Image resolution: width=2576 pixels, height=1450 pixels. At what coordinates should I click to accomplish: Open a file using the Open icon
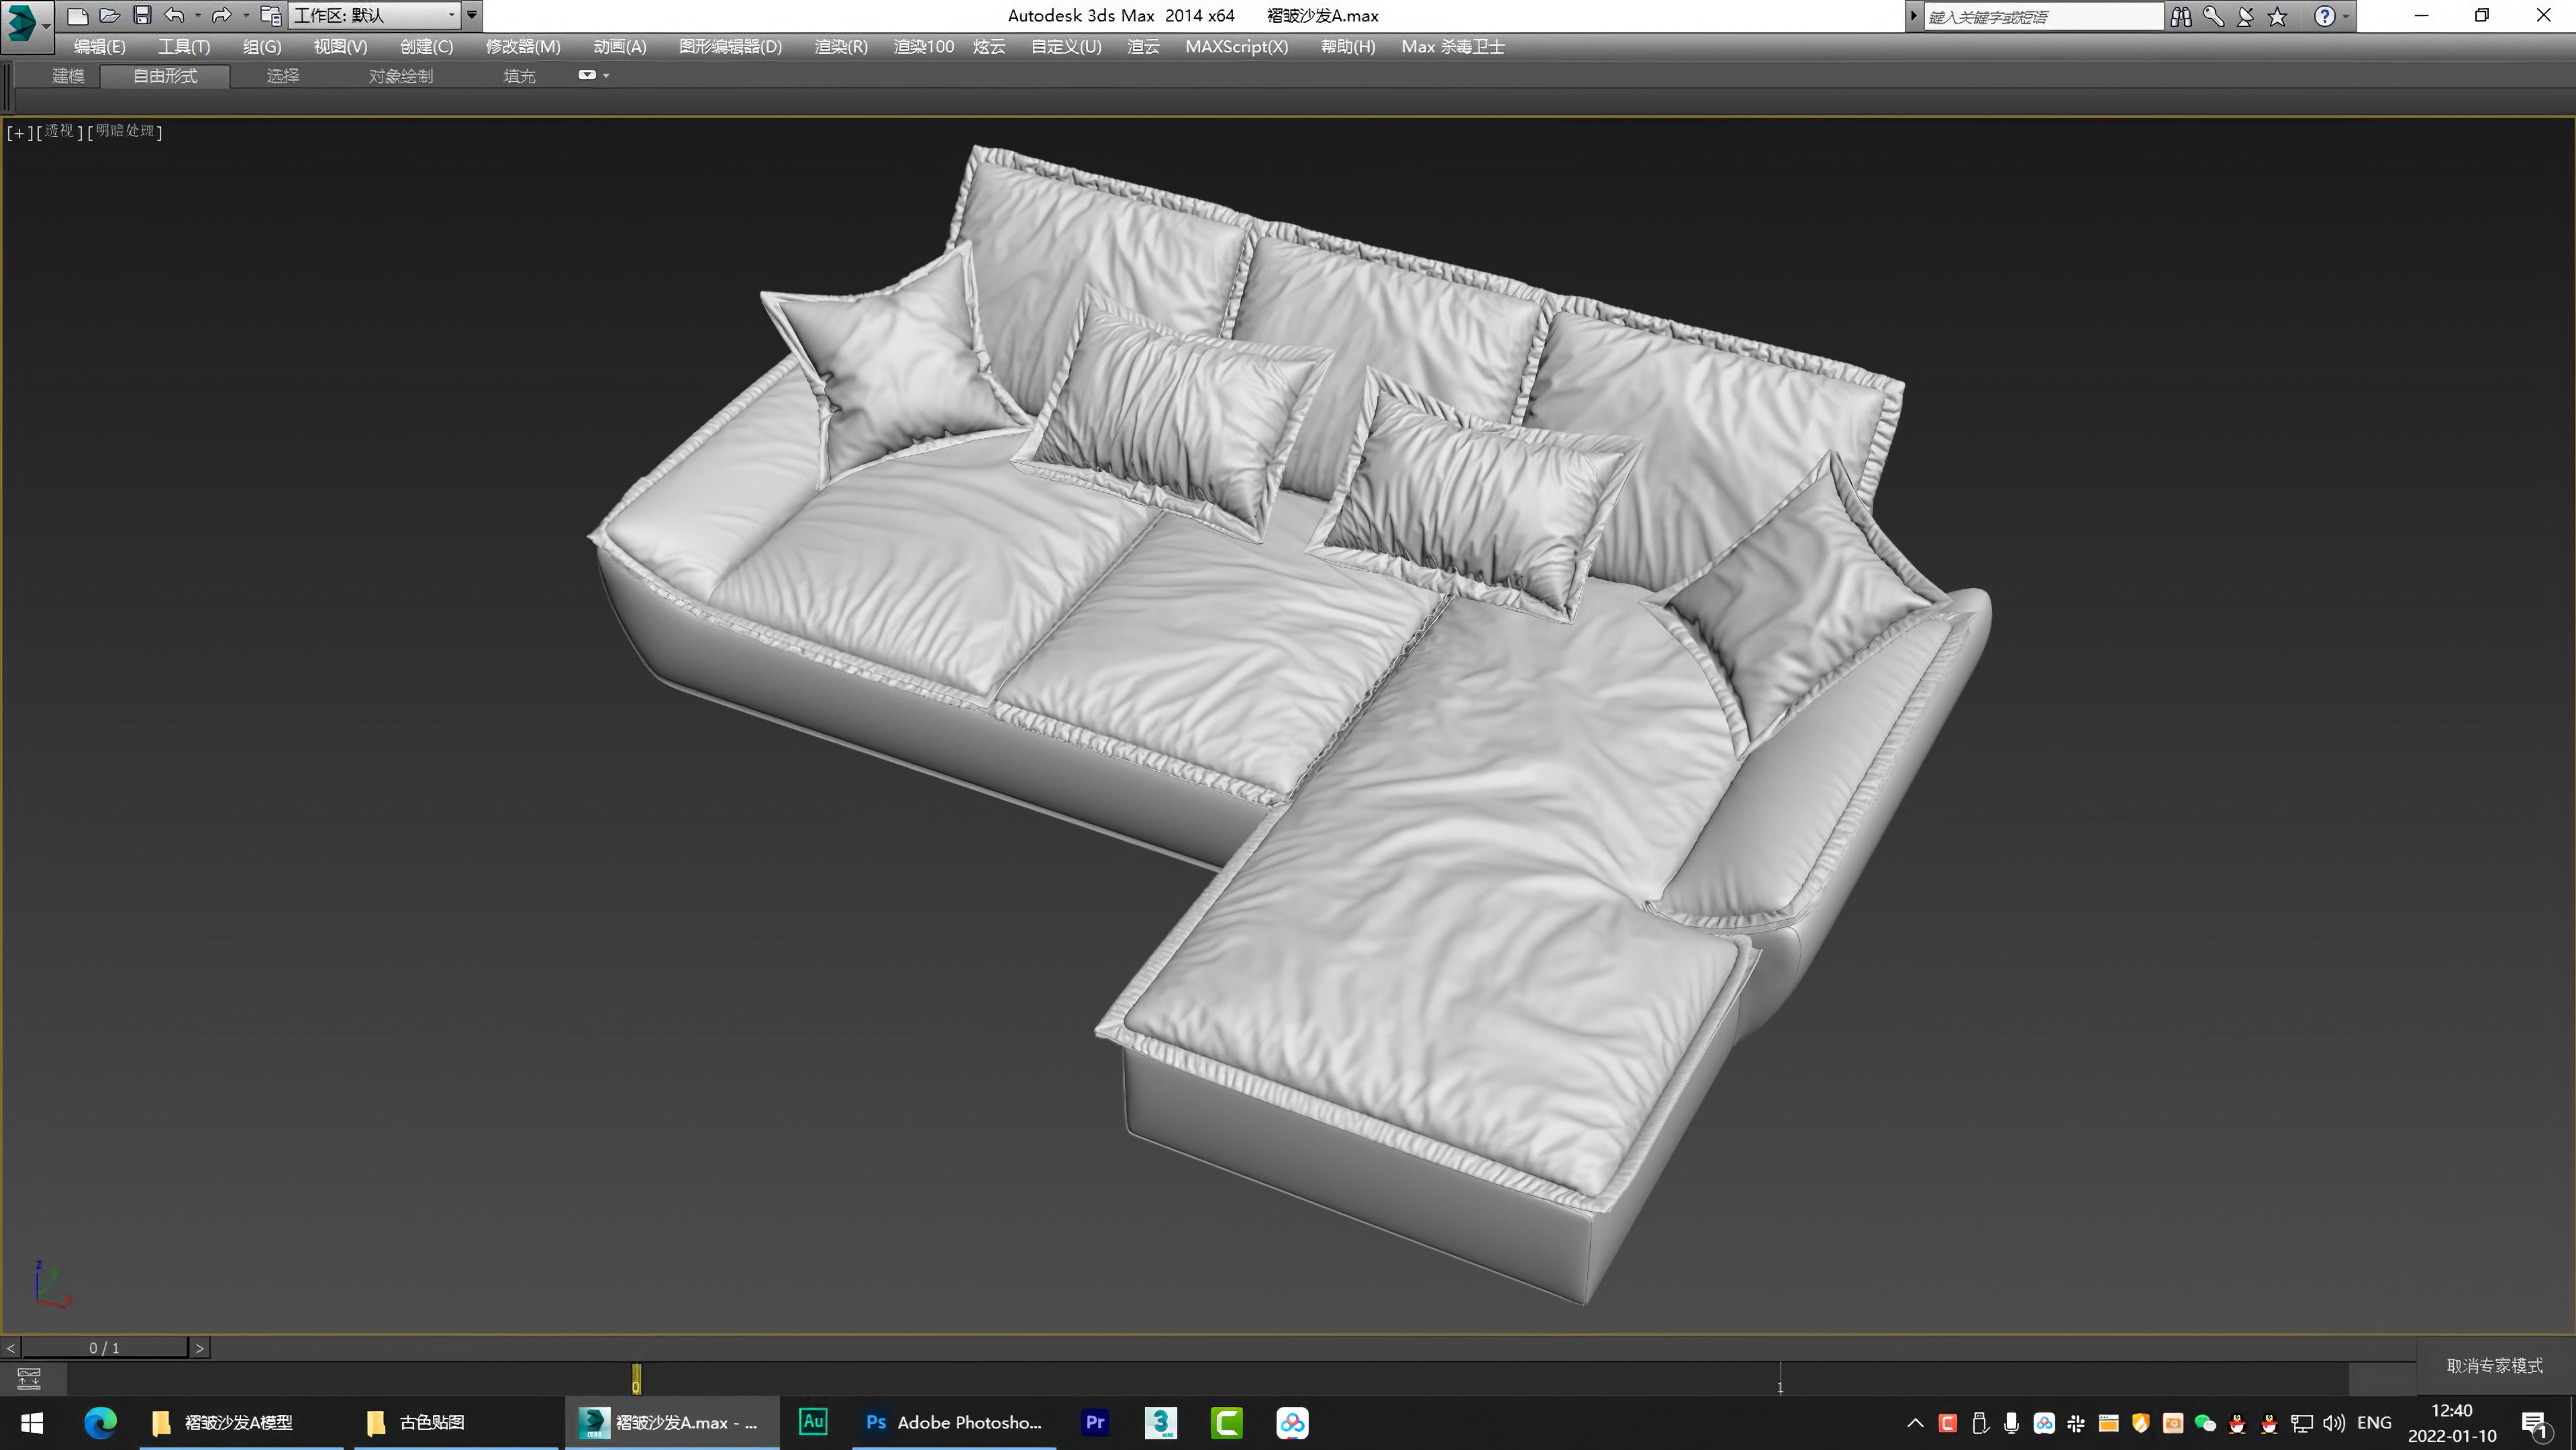pos(110,15)
